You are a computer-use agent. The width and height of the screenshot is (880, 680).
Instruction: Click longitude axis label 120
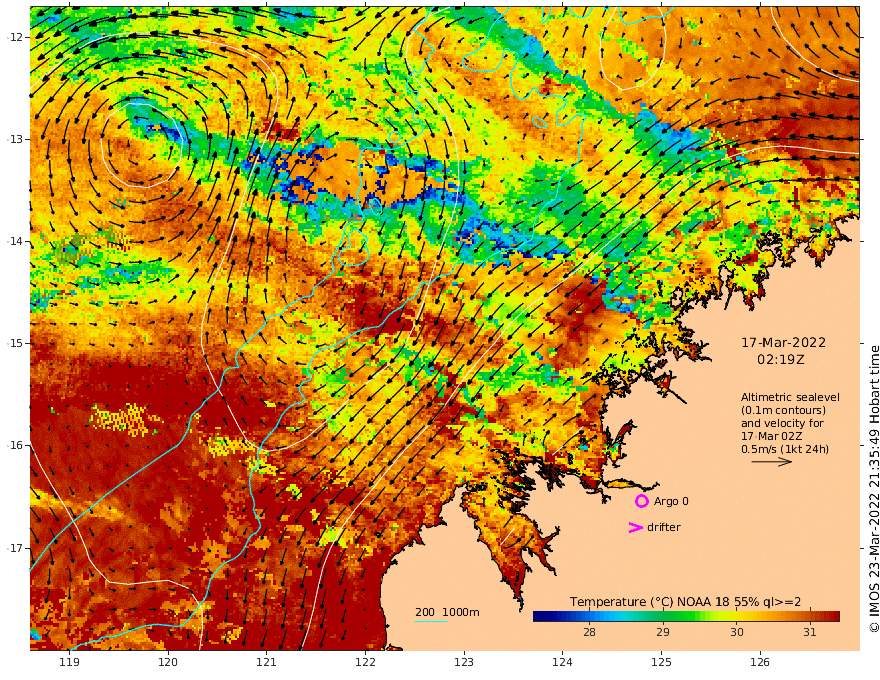[168, 663]
